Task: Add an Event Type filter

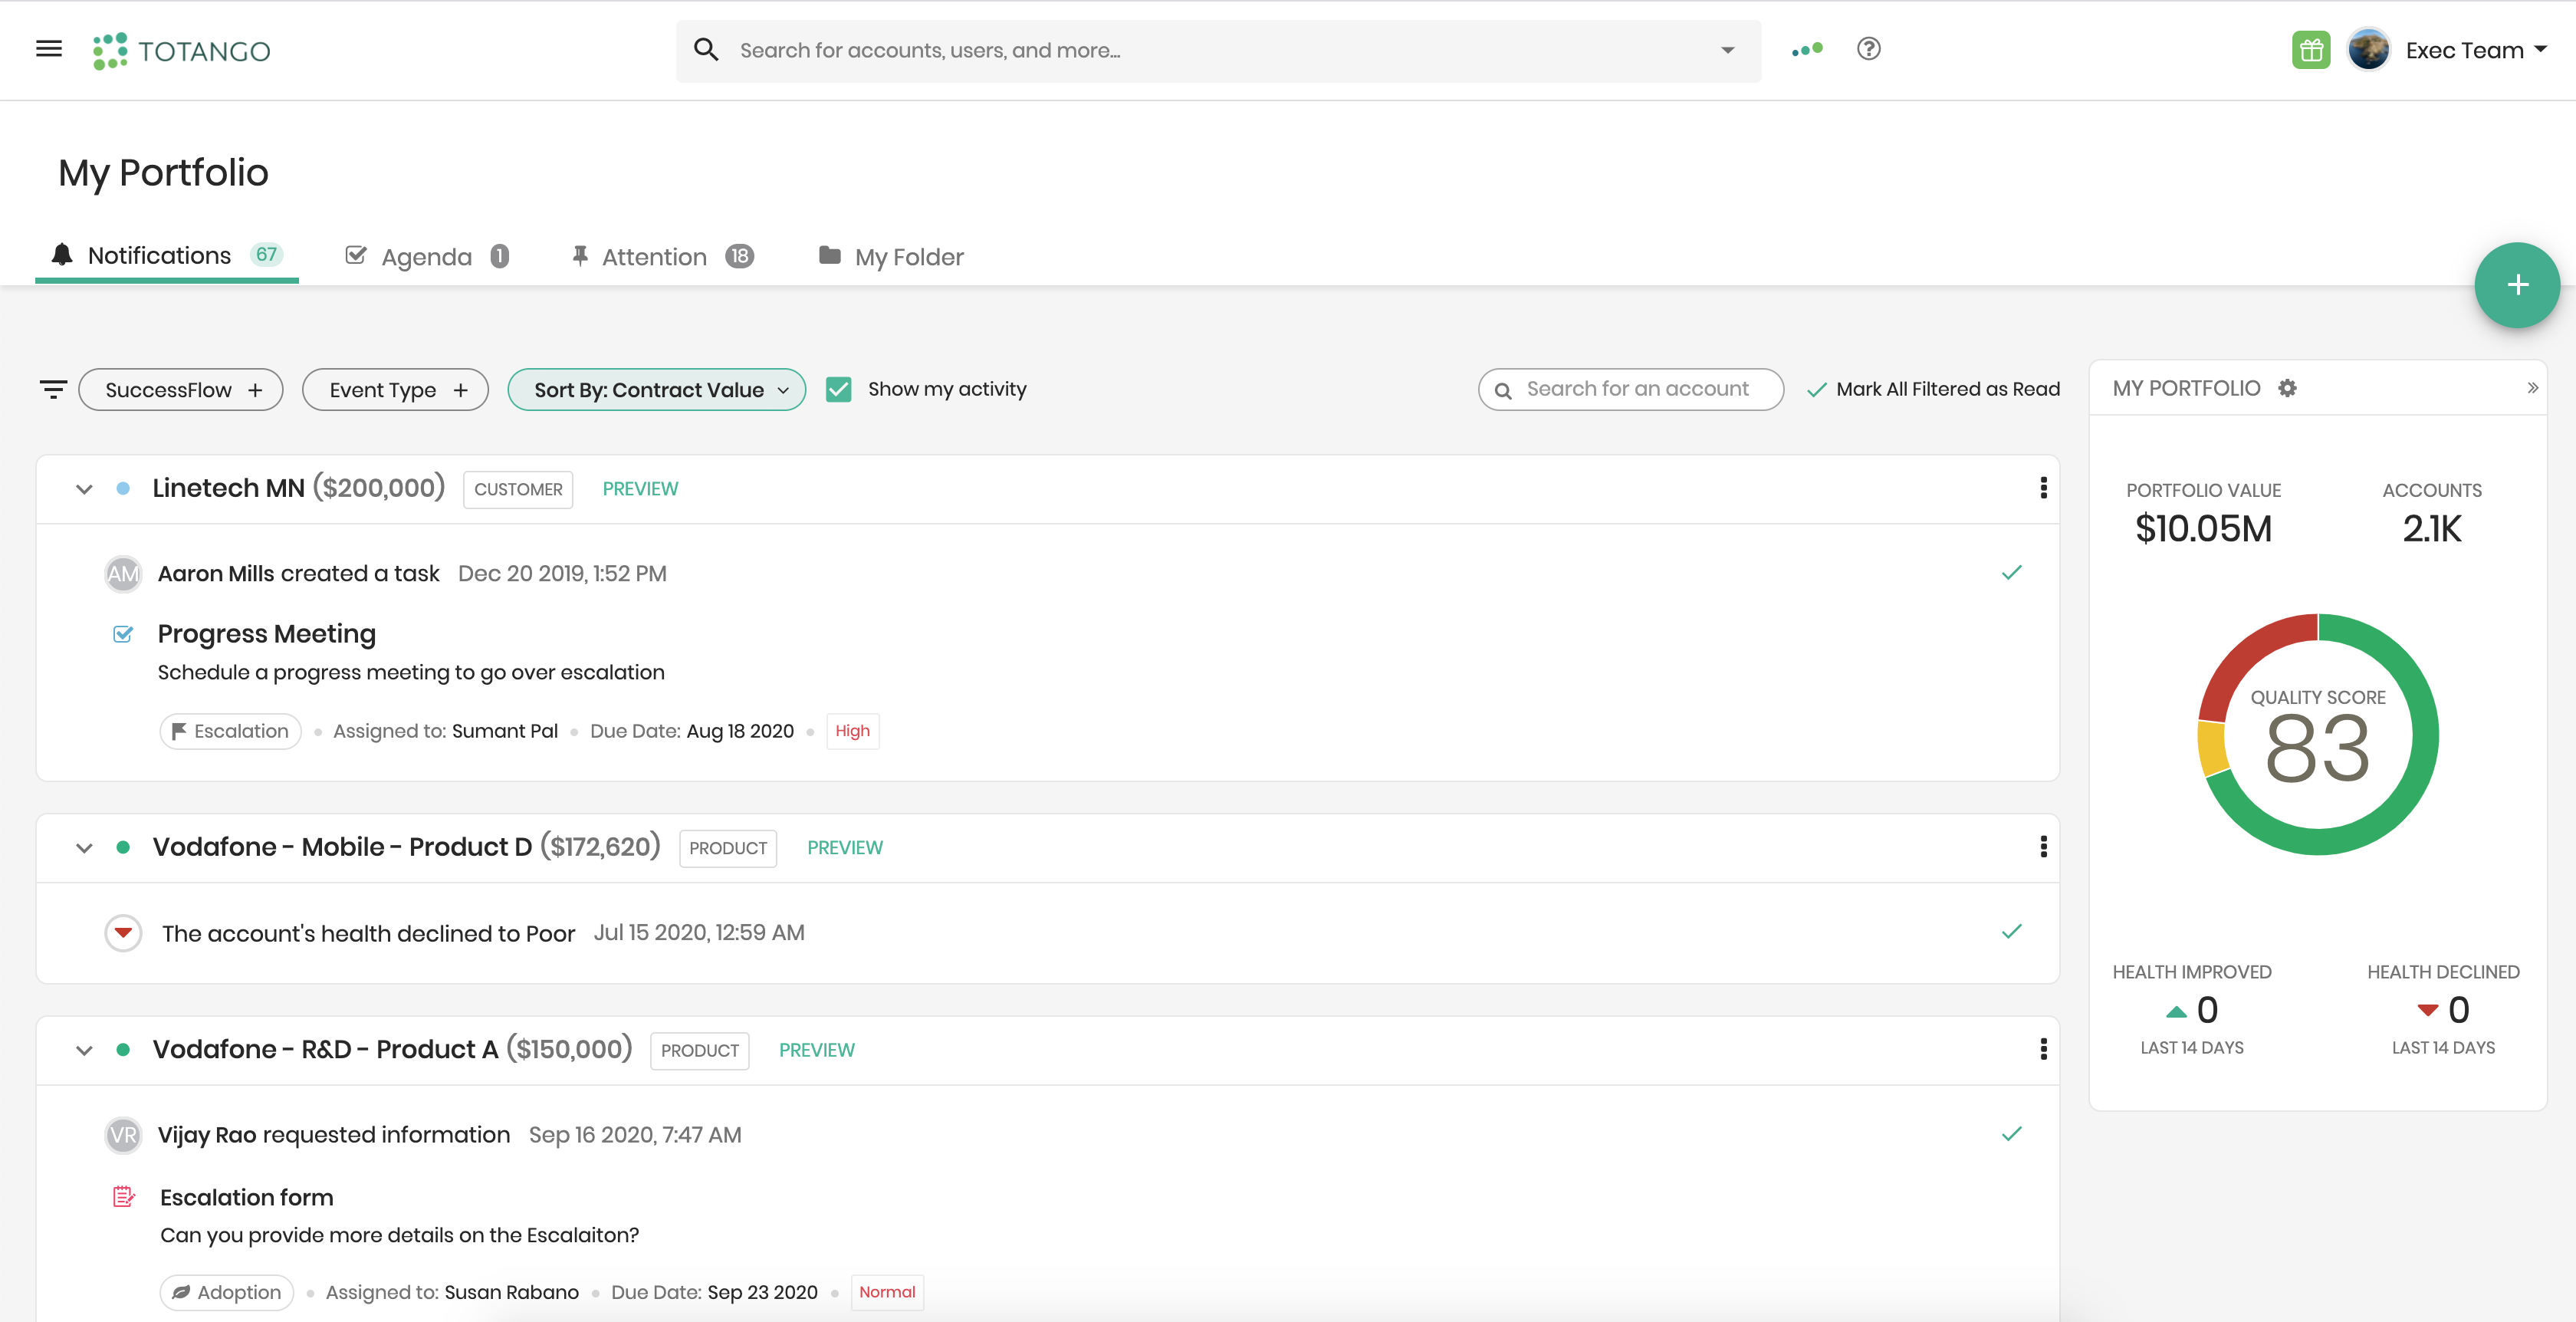Action: (395, 389)
